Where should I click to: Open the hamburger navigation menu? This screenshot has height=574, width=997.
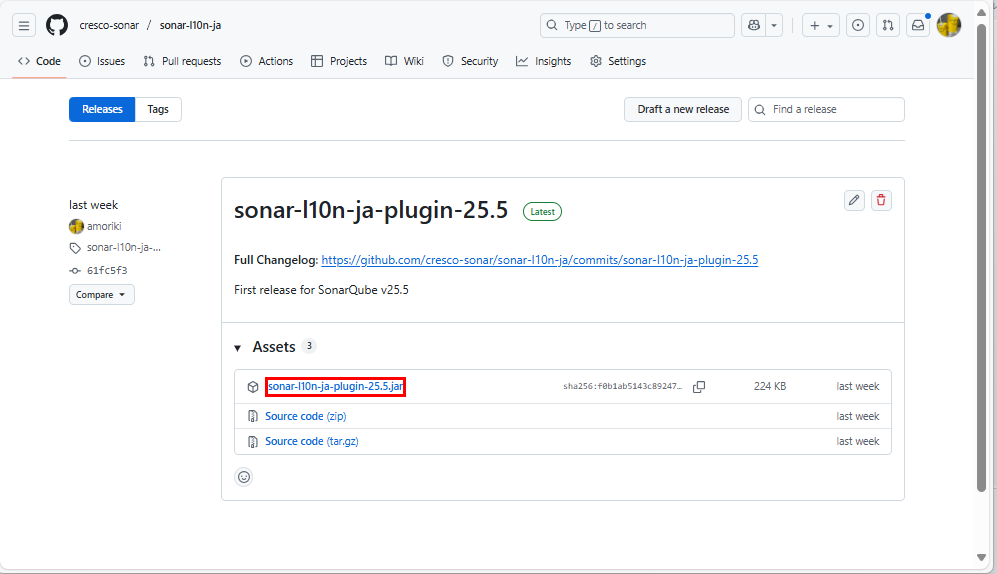(25, 25)
